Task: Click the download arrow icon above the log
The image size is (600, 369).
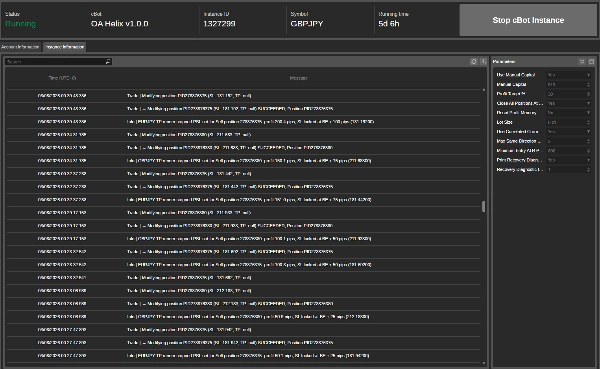Action: (483, 62)
